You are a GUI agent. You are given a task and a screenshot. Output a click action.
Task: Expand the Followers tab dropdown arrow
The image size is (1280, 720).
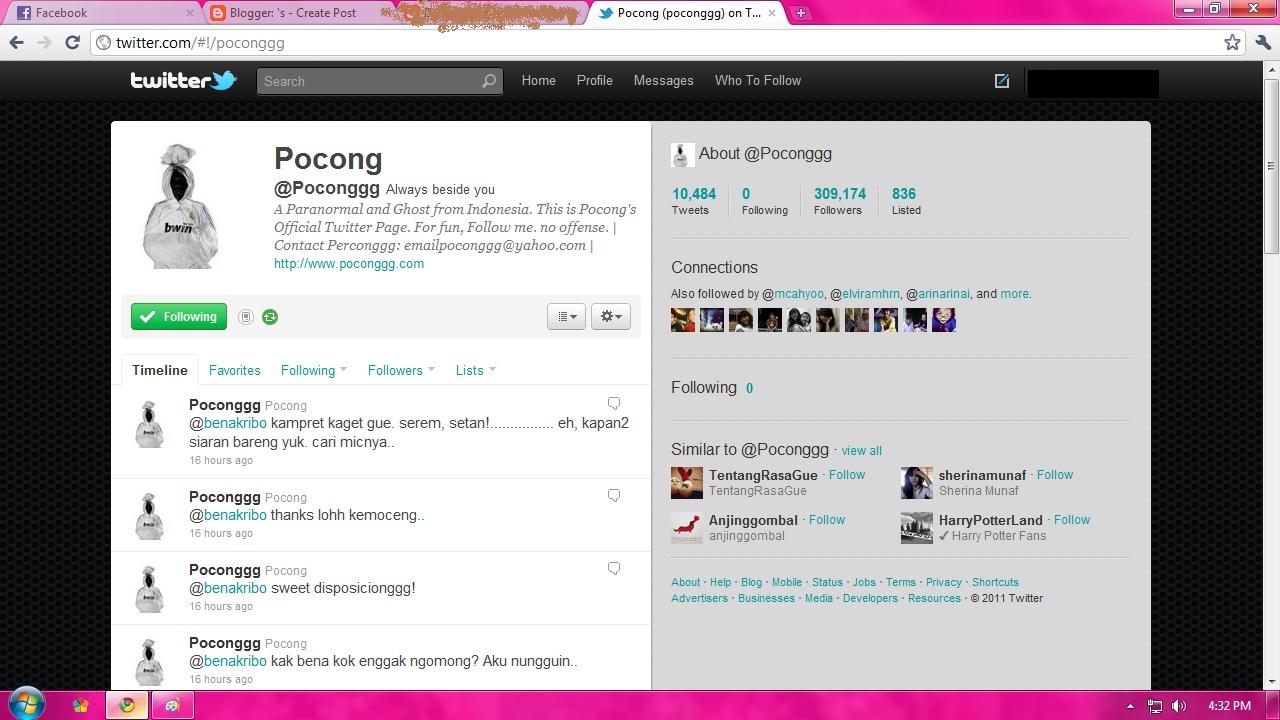point(431,370)
